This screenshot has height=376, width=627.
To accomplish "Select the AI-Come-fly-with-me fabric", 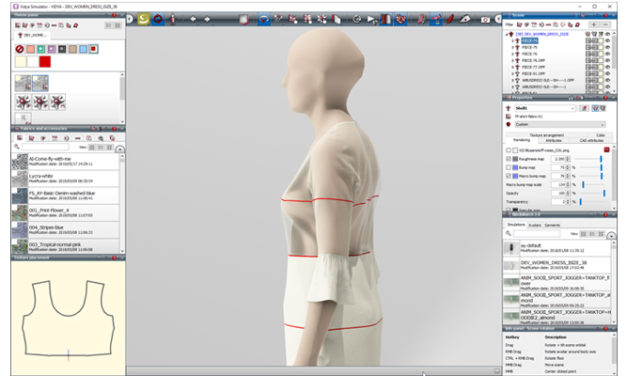I will pyautogui.click(x=65, y=162).
